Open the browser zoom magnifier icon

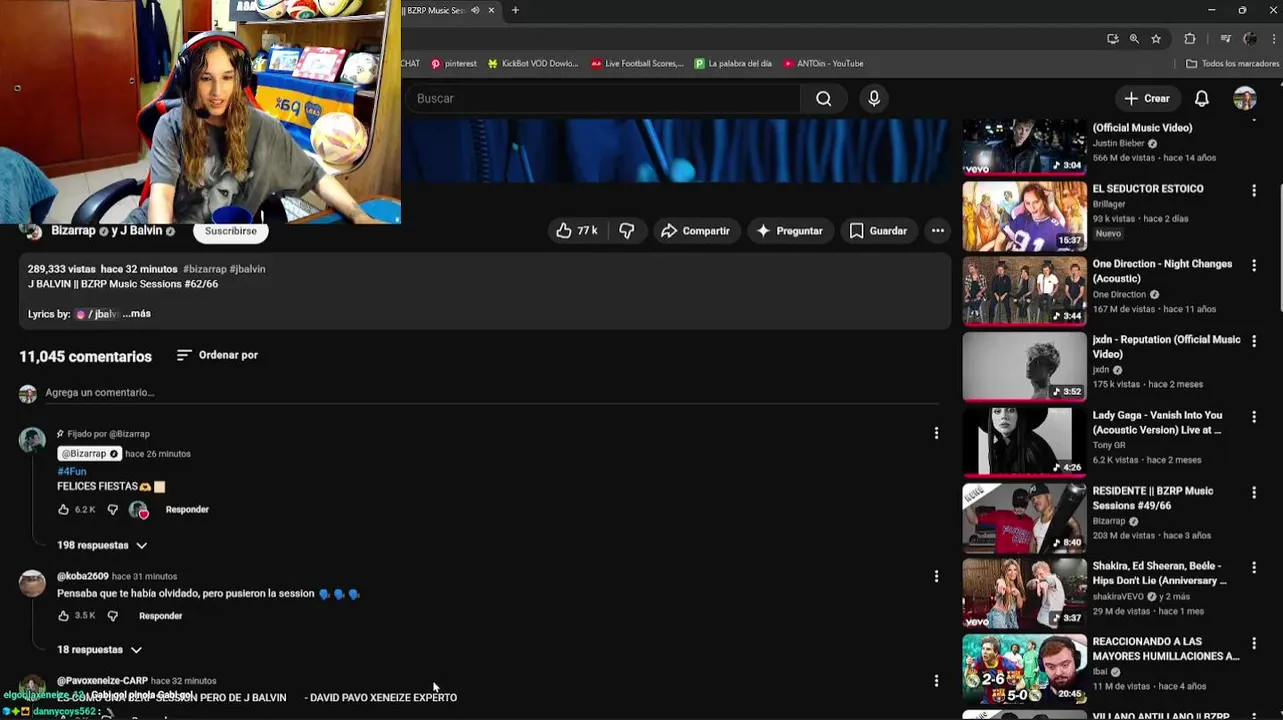coord(1134,39)
